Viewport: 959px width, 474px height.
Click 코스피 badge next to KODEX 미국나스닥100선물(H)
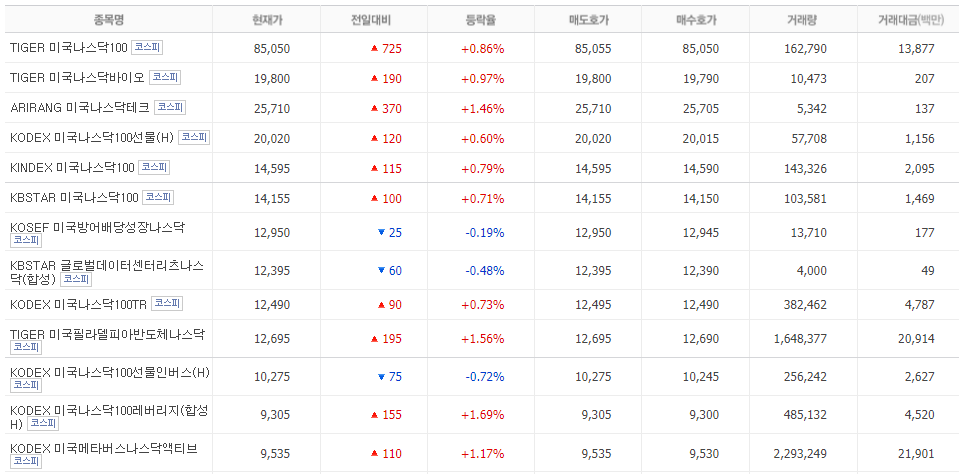pos(194,137)
